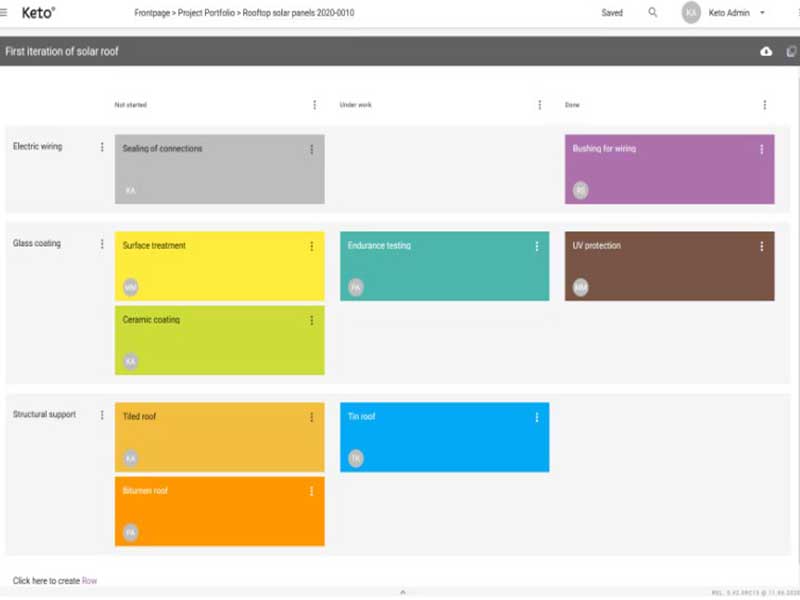Open the Tin roof card options
Screen dimensions: 800x600
pyautogui.click(x=536, y=417)
